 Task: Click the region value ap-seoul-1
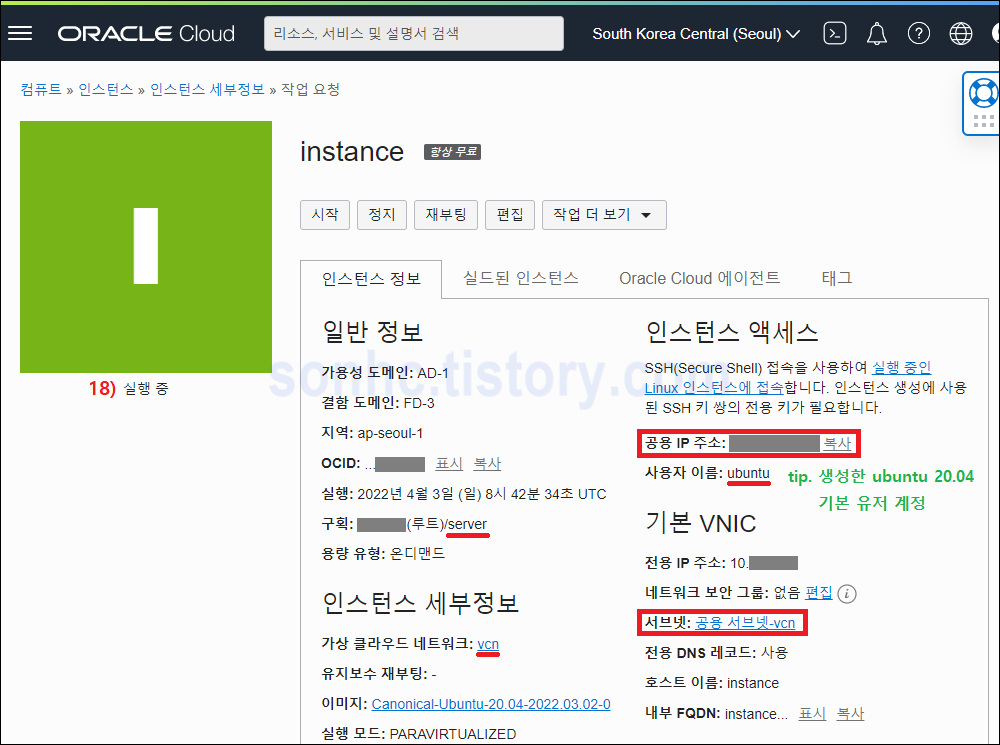(390, 433)
